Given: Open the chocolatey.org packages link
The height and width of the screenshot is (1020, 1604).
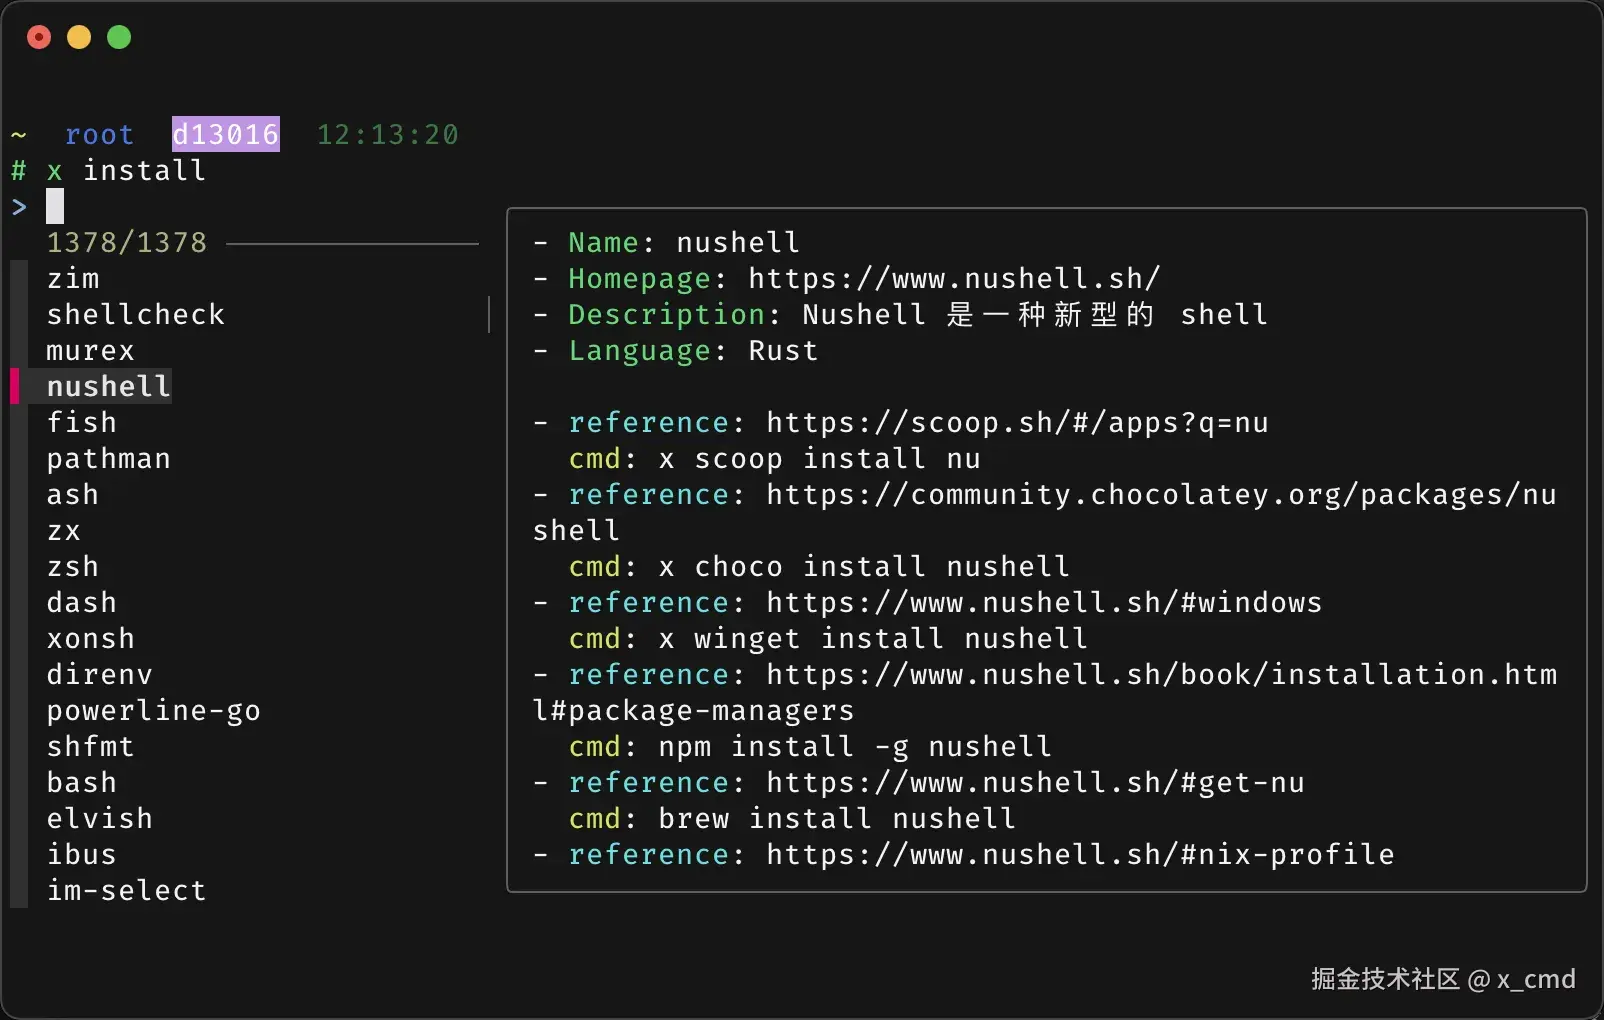Looking at the screenshot, I should (x=1158, y=494).
